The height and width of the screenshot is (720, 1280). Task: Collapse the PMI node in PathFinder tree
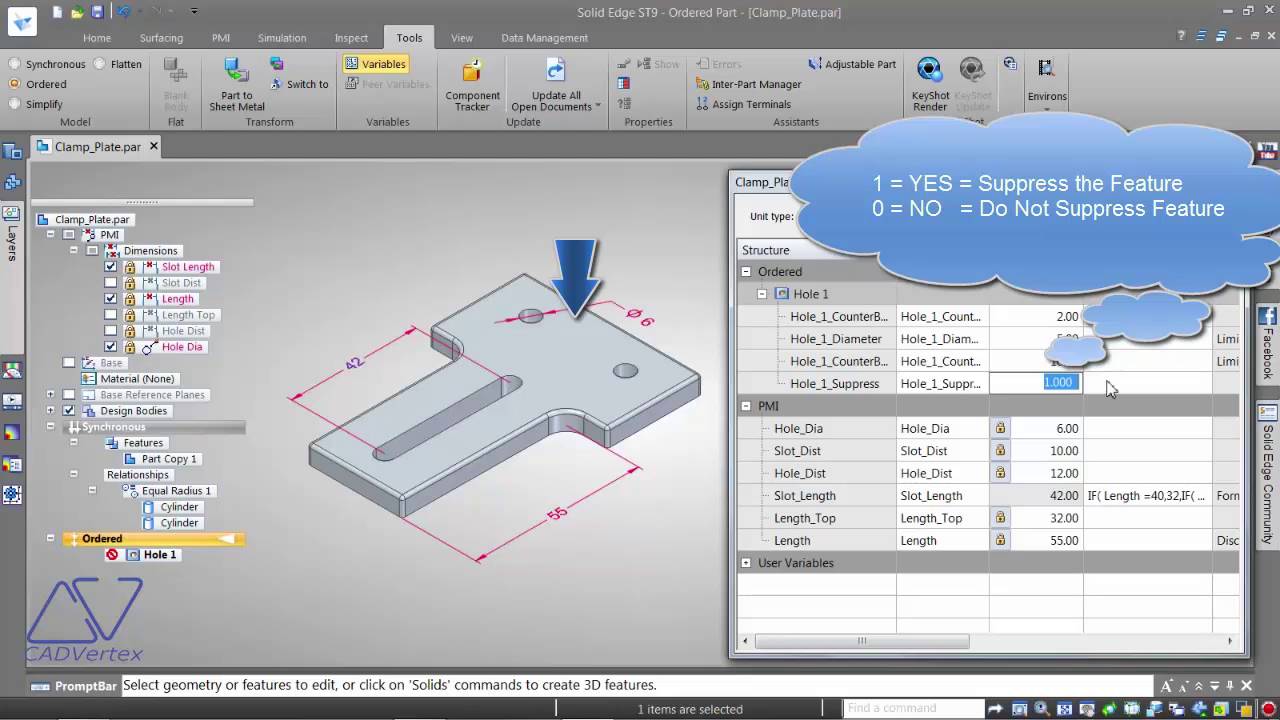[x=50, y=235]
